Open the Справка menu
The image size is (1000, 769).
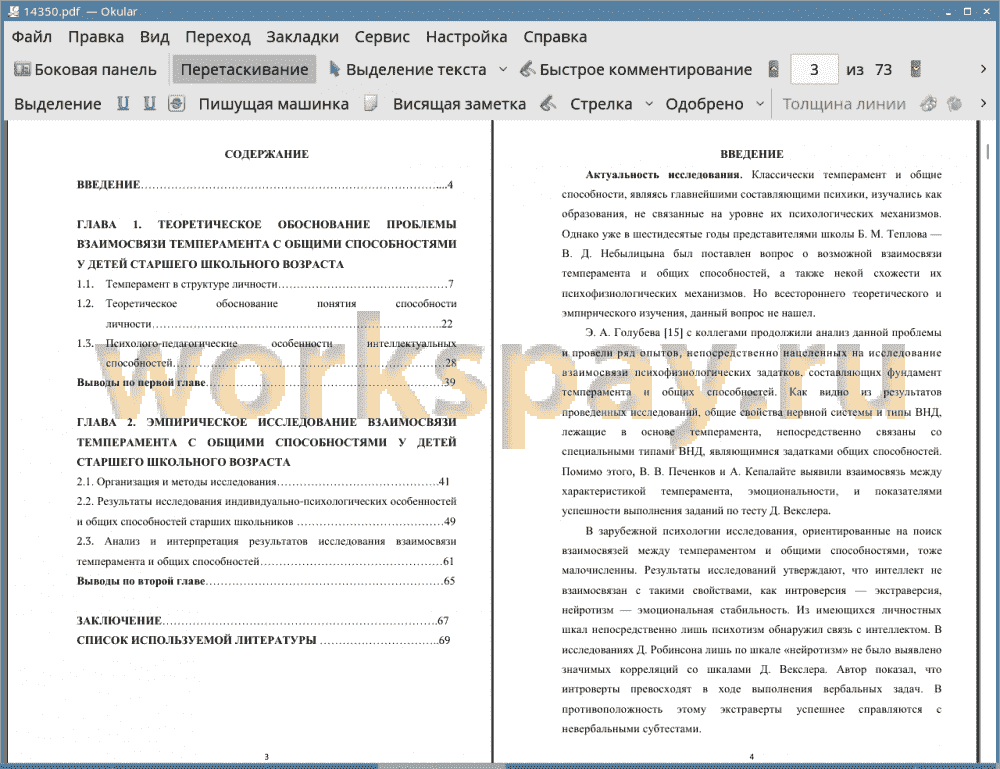pos(555,37)
